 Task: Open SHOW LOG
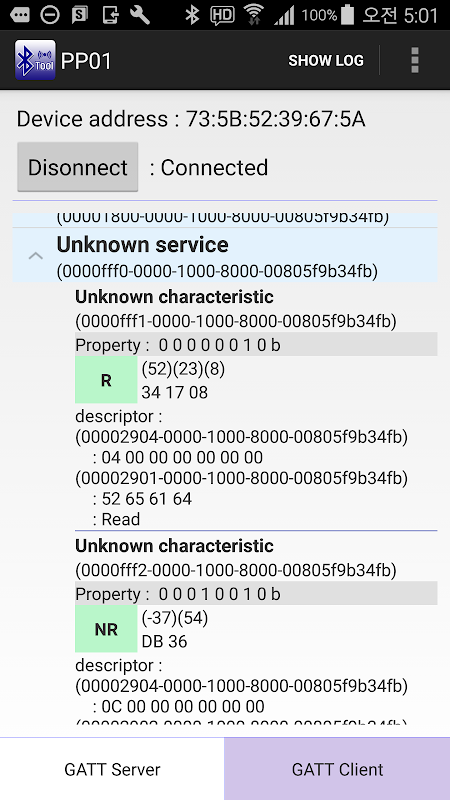pos(326,61)
